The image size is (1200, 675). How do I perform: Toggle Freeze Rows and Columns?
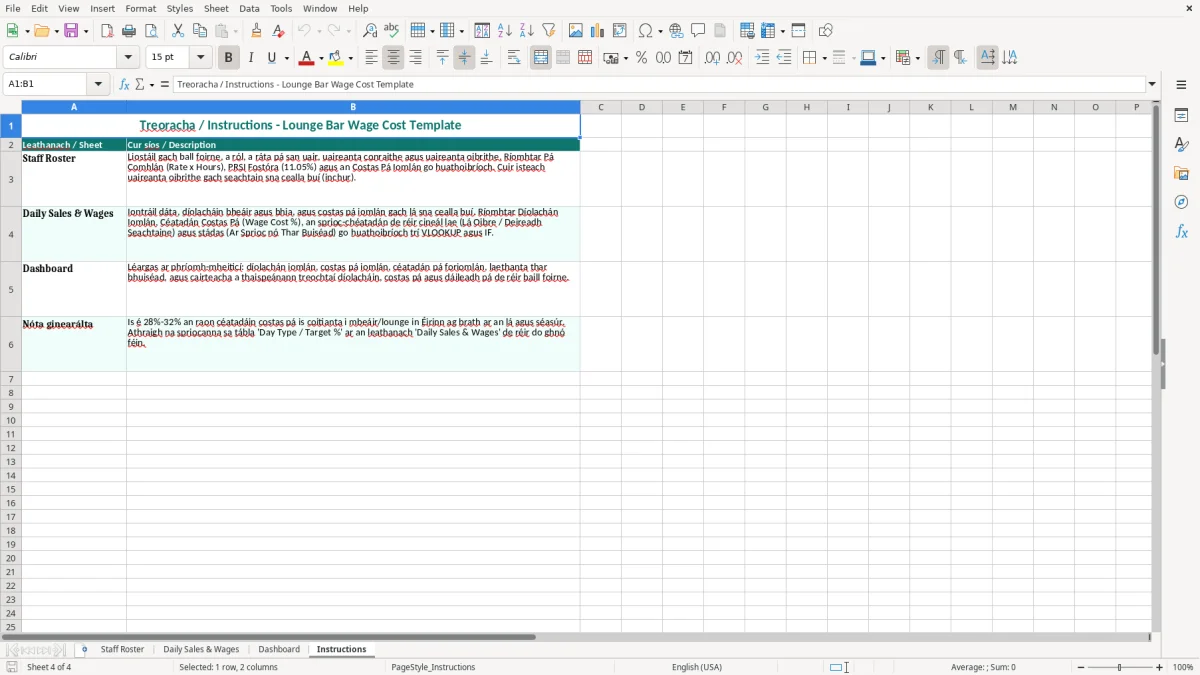tap(766, 31)
